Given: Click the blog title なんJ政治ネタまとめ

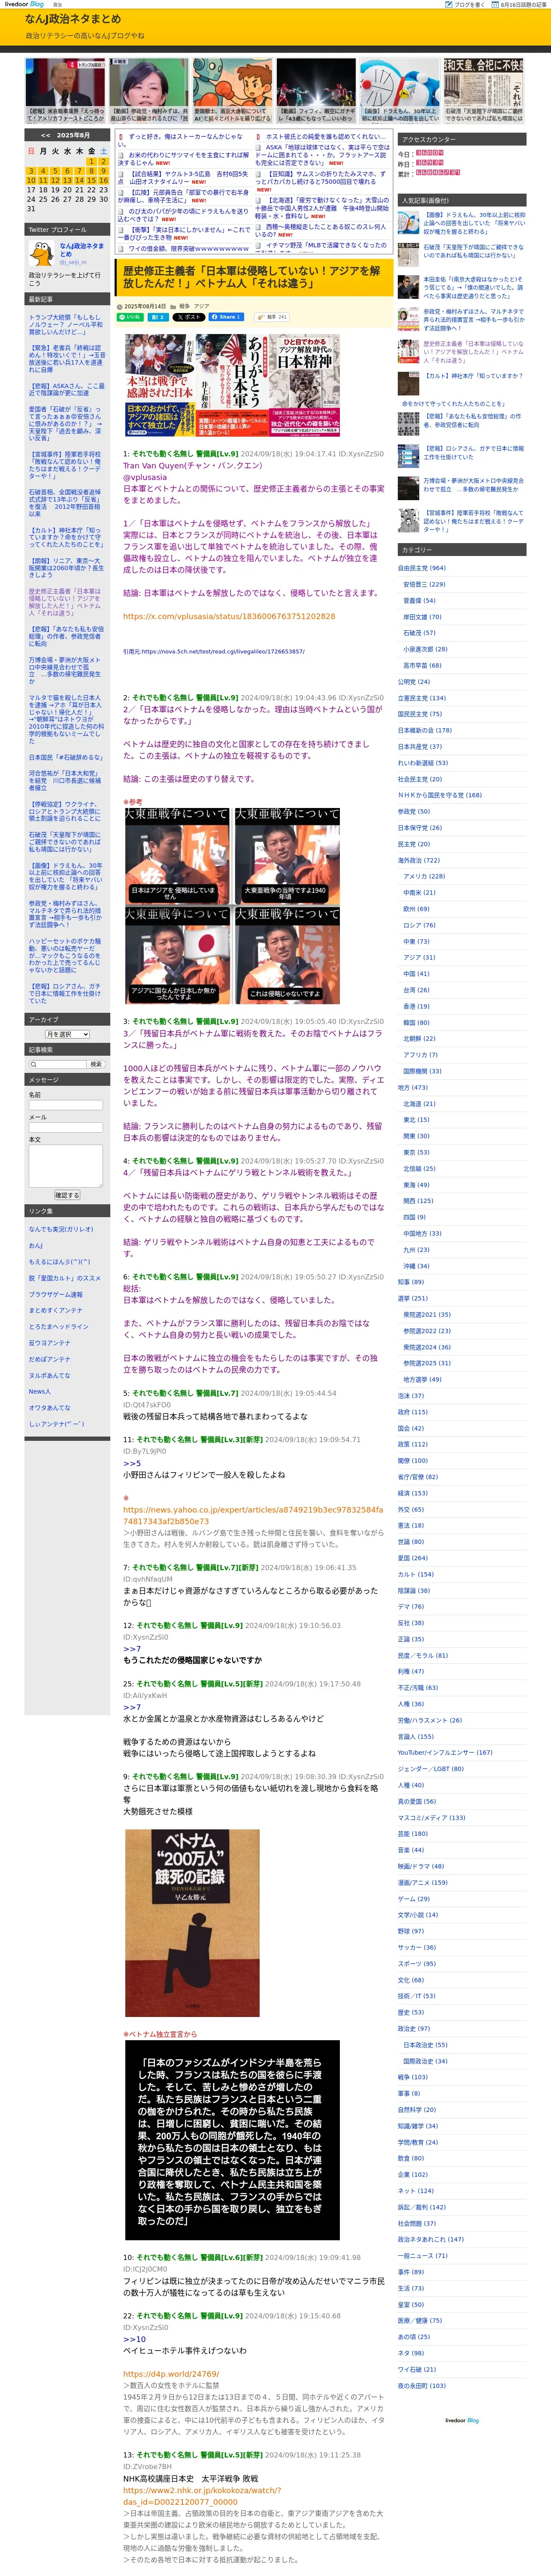Looking at the screenshot, I should tap(73, 19).
